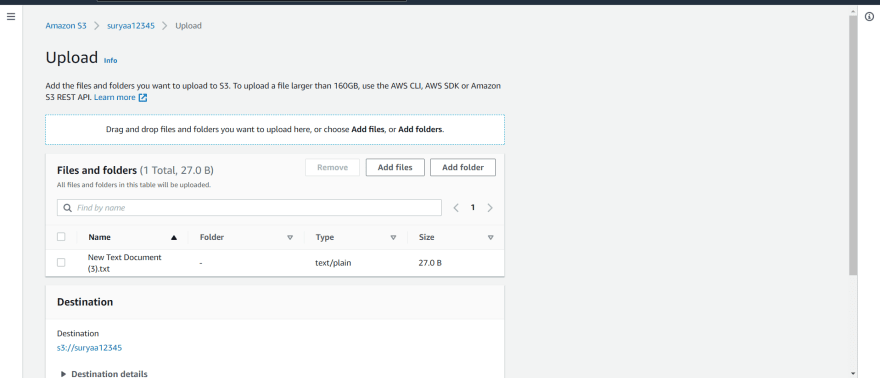
Task: Select the New Text Document (3).txt checkbox
Action: (61, 262)
